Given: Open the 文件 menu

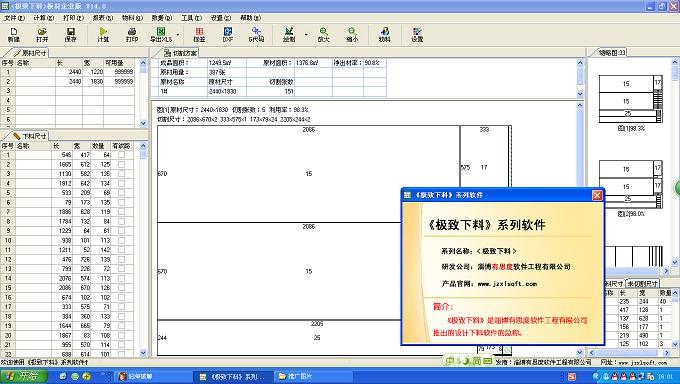Looking at the screenshot, I should [x=14, y=18].
